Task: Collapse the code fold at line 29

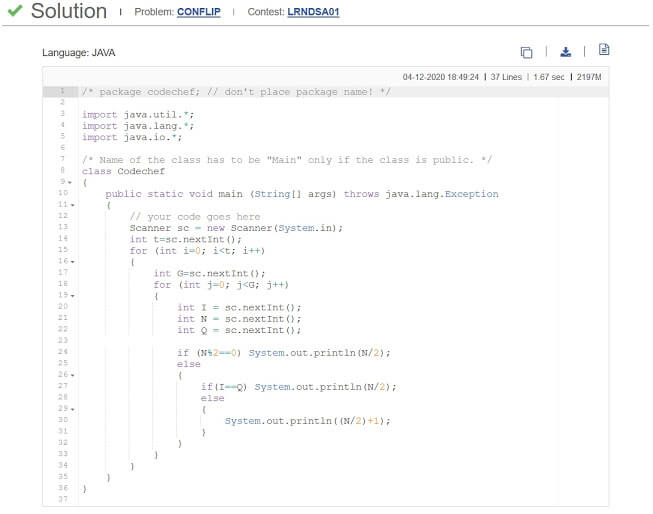Action: (x=72, y=409)
